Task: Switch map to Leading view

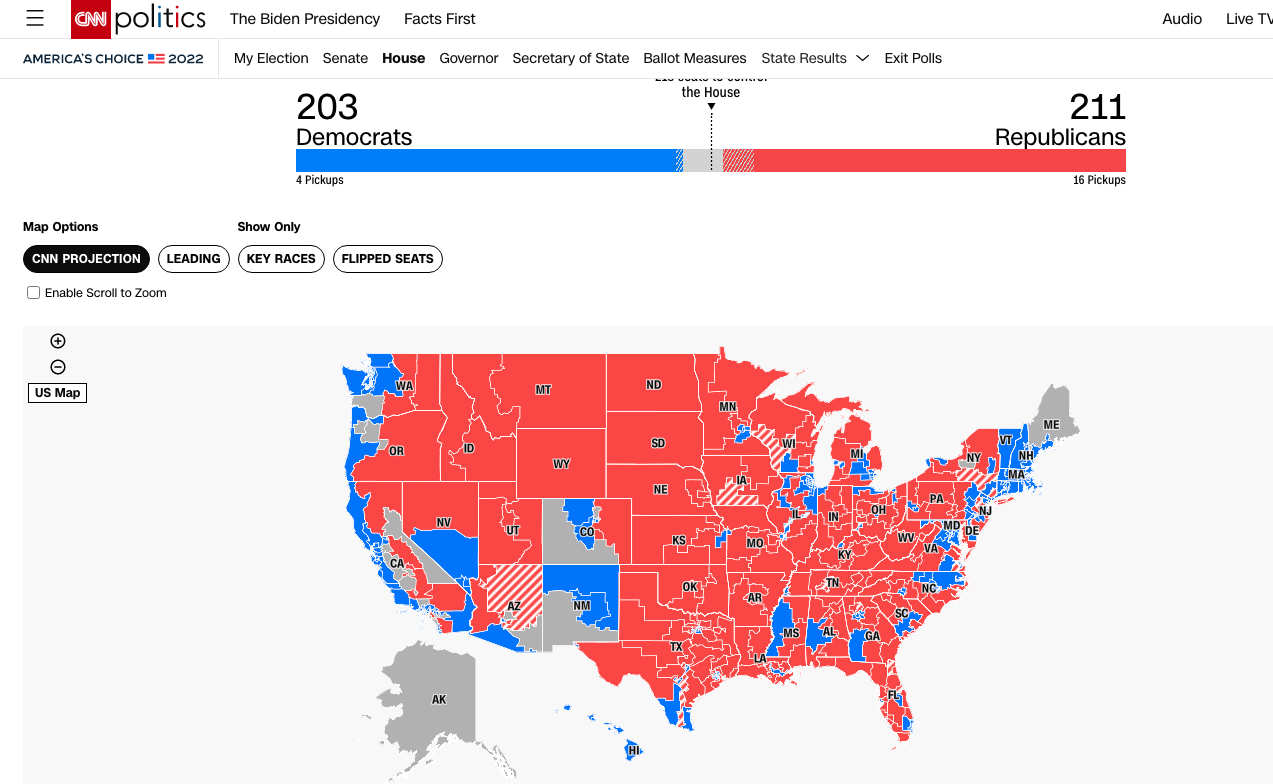Action: click(x=193, y=259)
